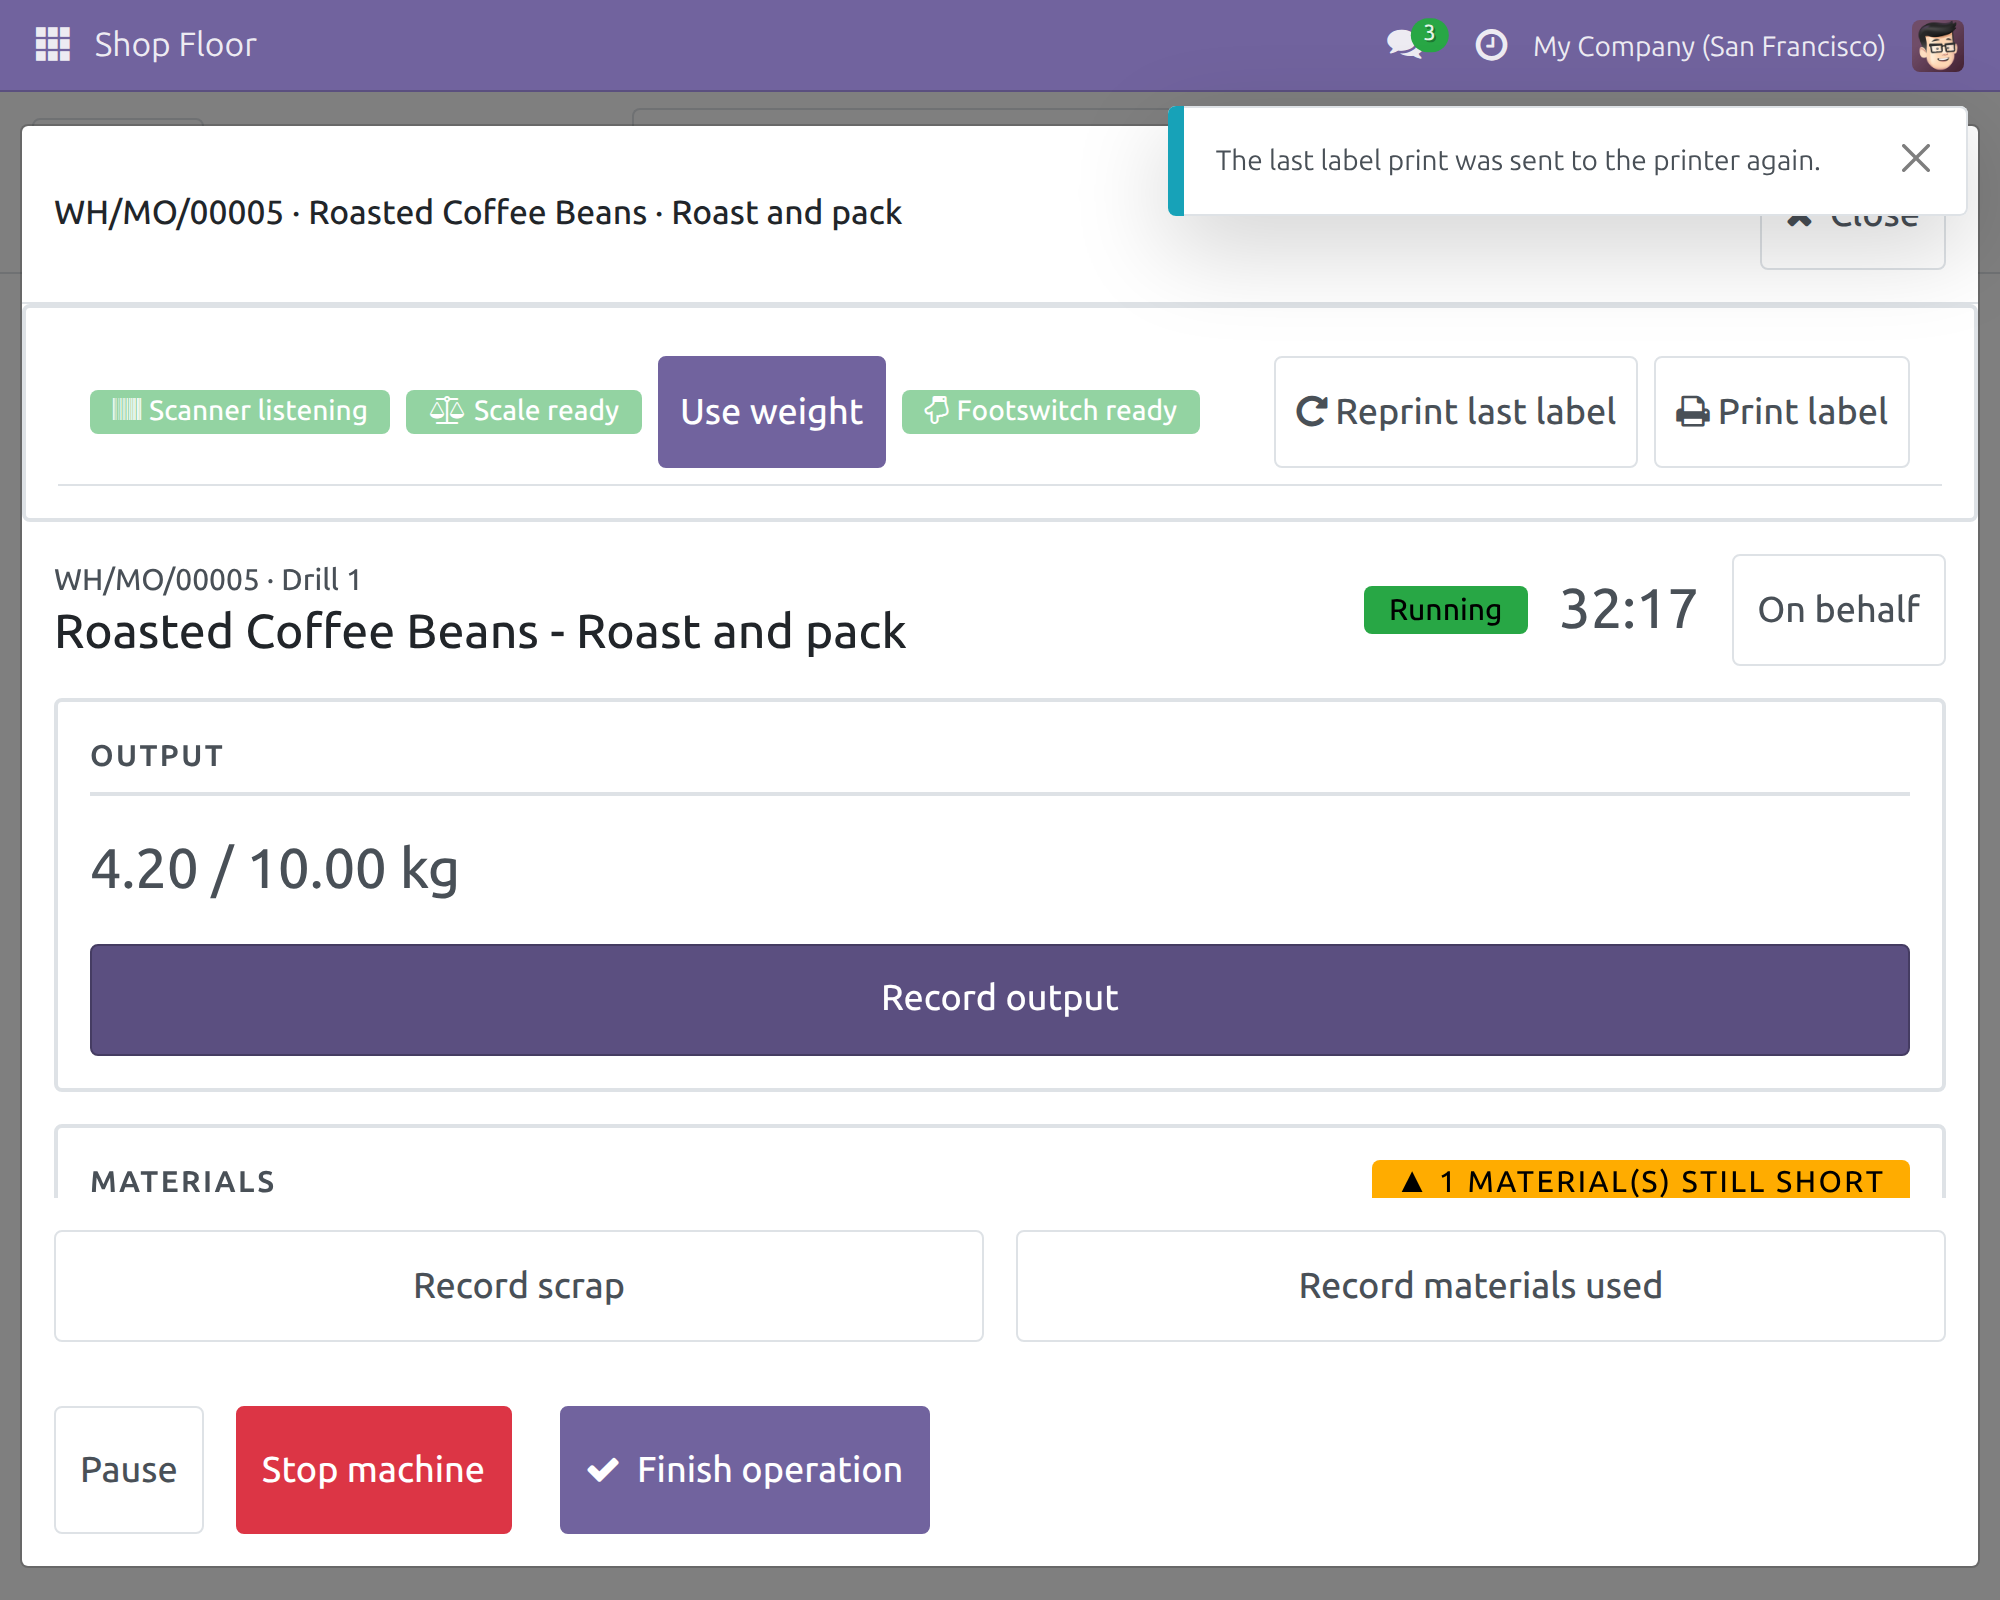Pause the running operation
2000x1600 pixels.
129,1470
